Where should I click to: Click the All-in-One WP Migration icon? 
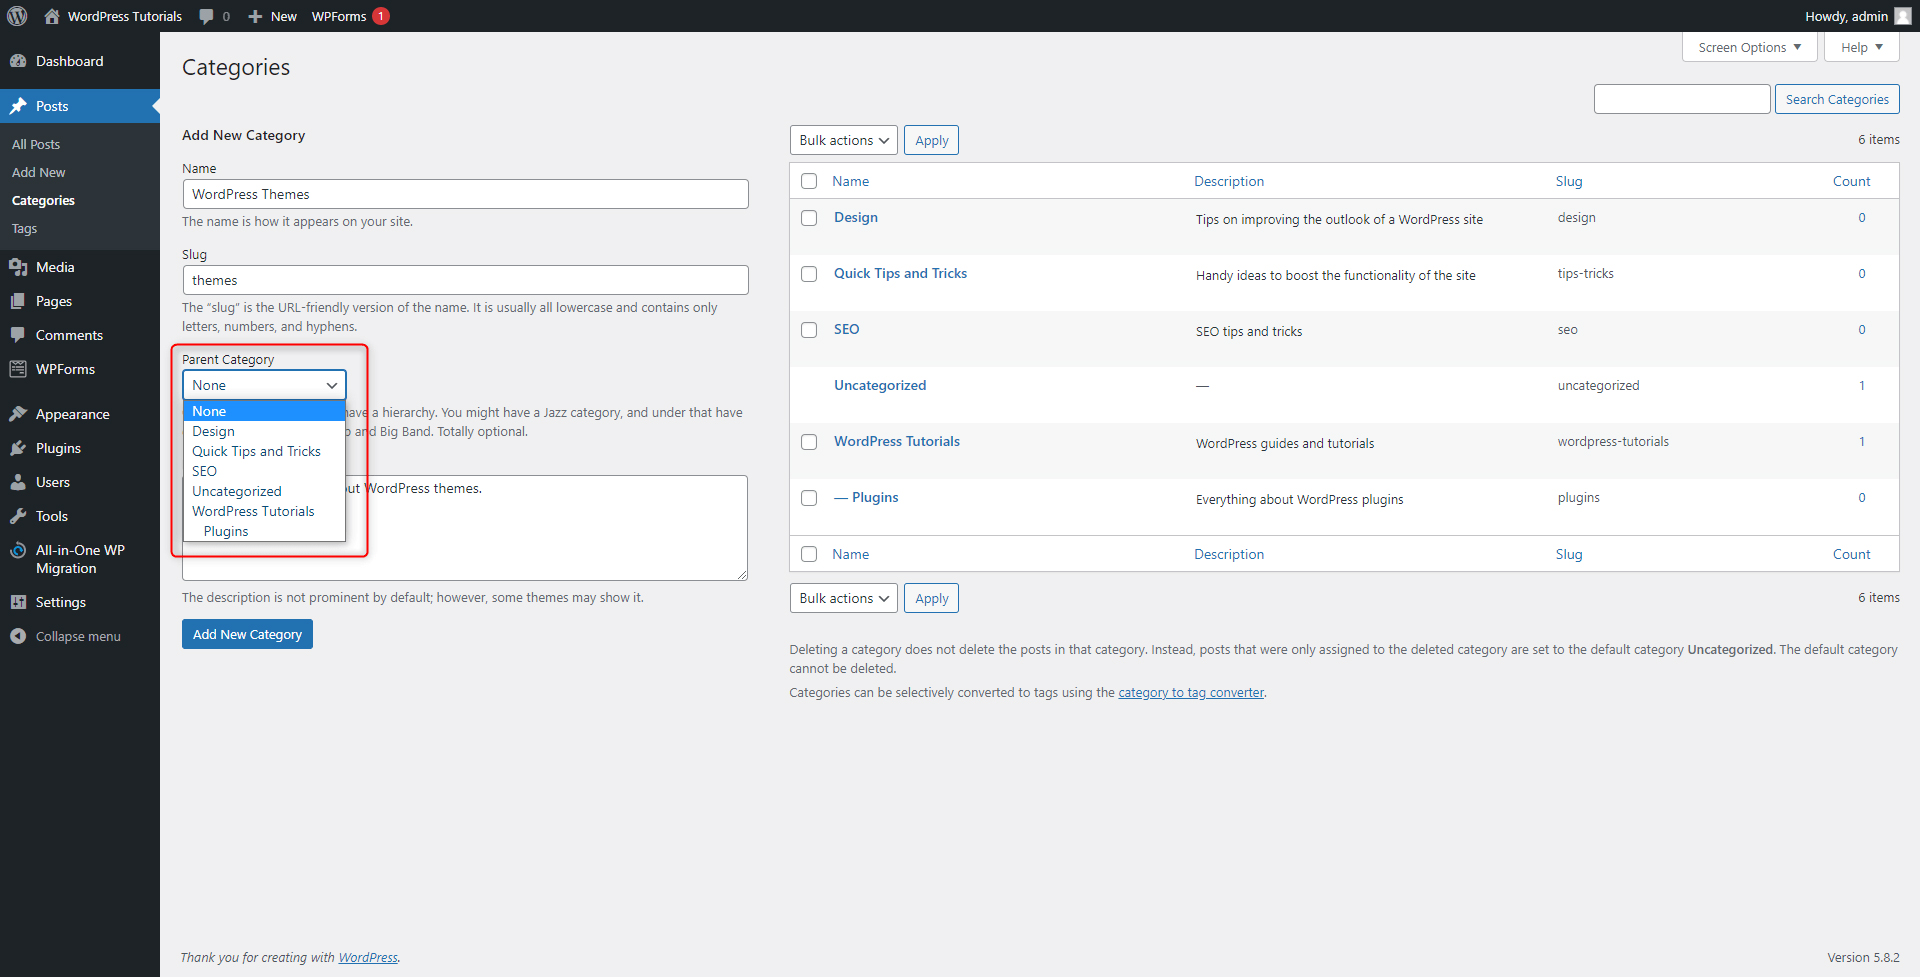18,550
